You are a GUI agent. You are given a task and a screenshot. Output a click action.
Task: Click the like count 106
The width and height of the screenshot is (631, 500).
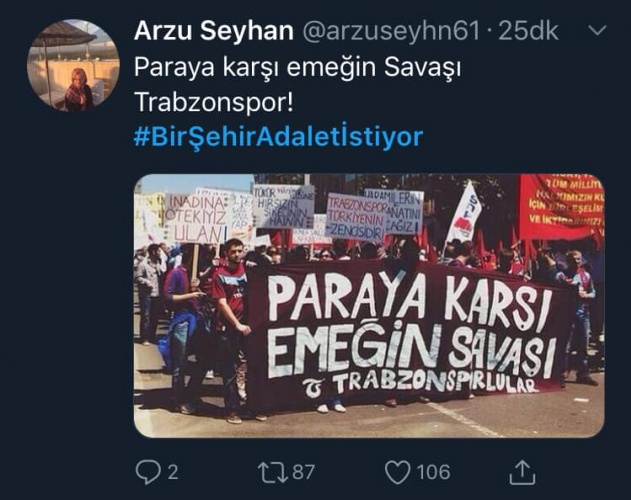click(x=433, y=472)
